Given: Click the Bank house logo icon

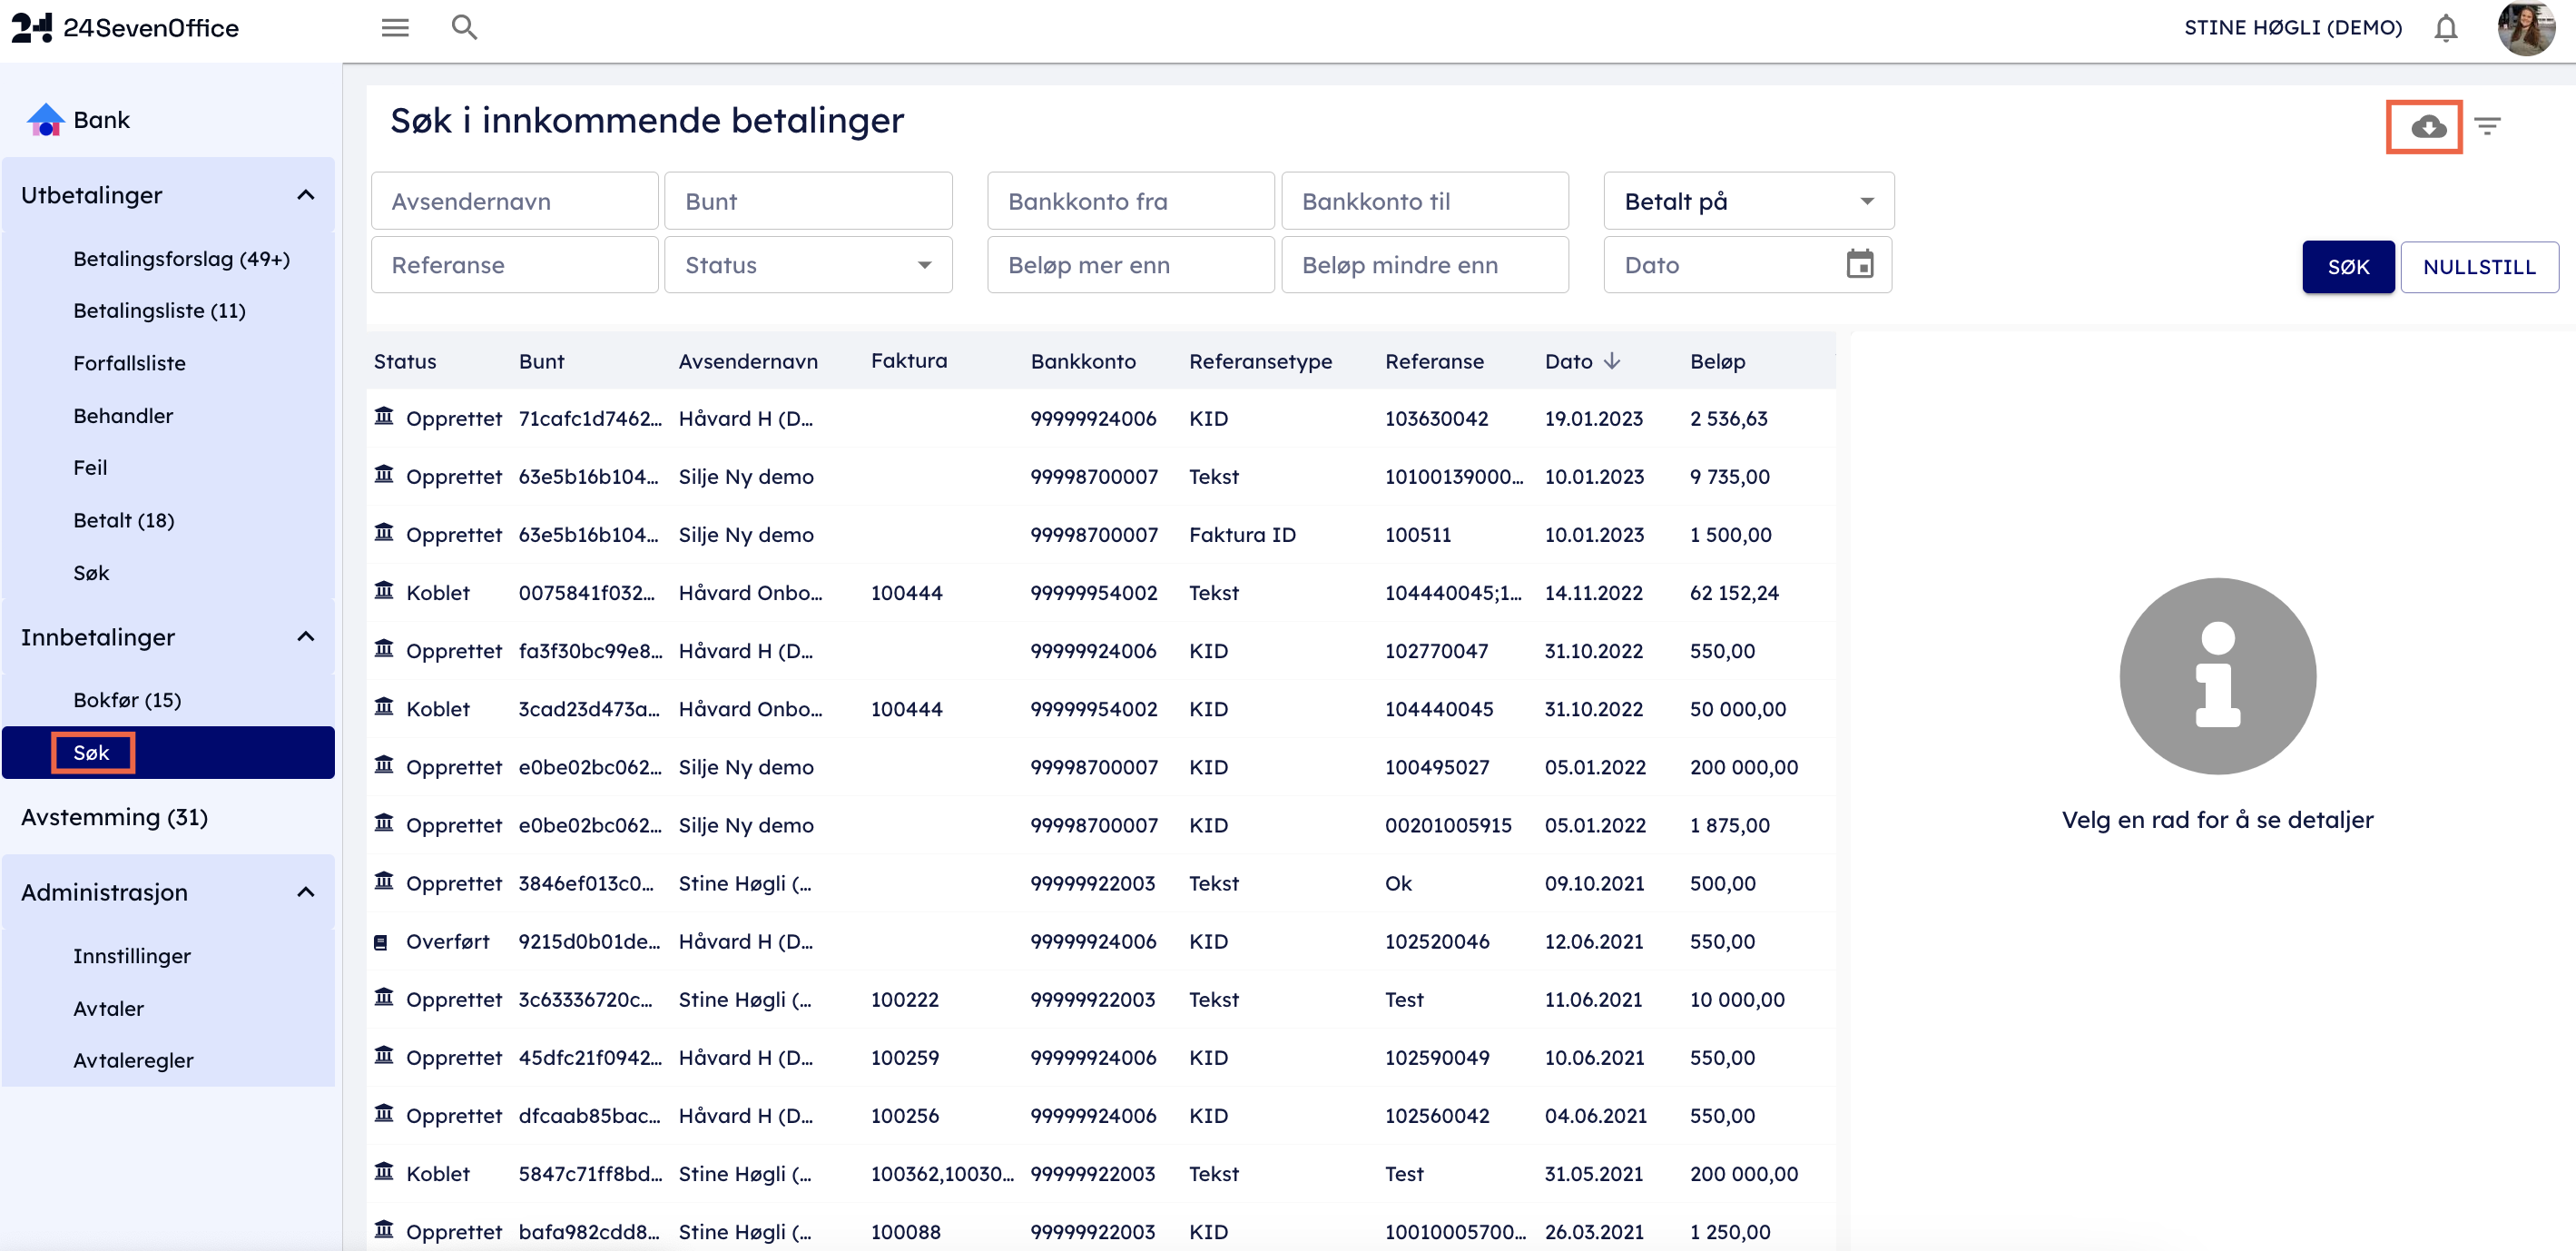Looking at the screenshot, I should click(45, 120).
